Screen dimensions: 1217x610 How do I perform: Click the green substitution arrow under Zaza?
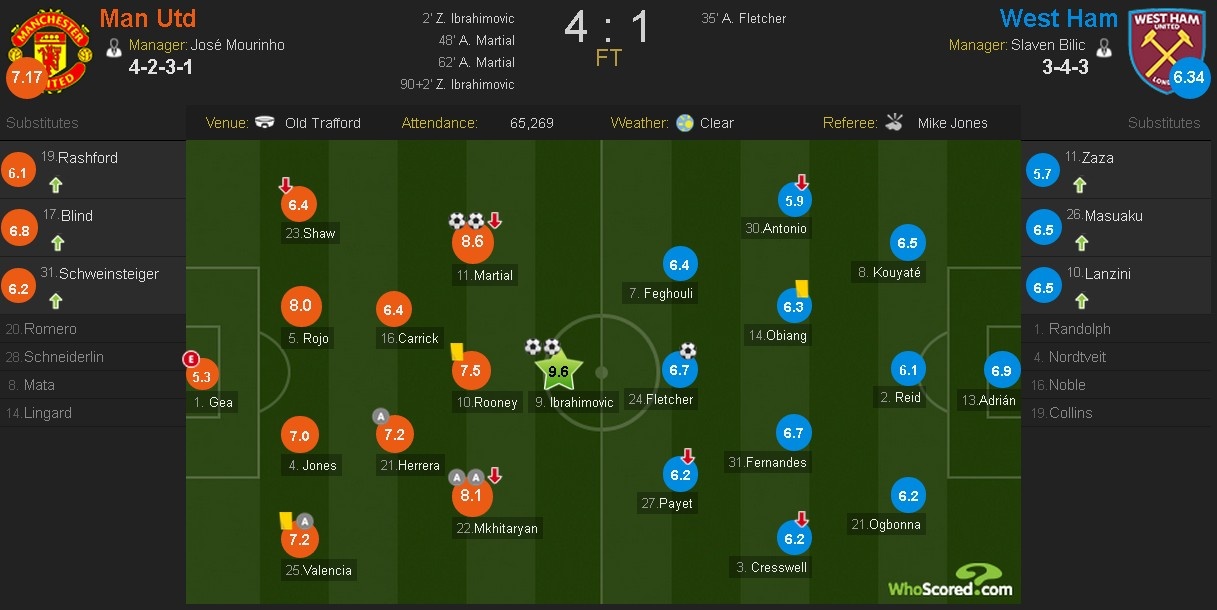point(1079,185)
